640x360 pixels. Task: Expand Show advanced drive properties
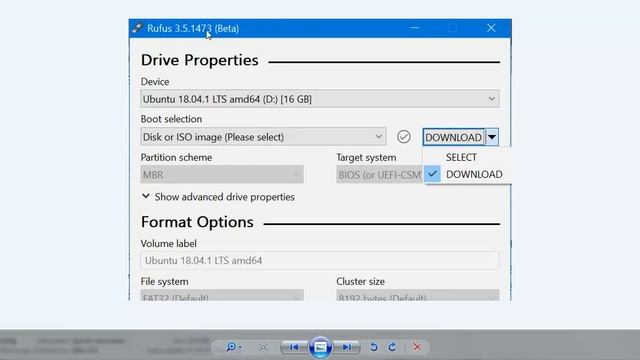coord(218,197)
